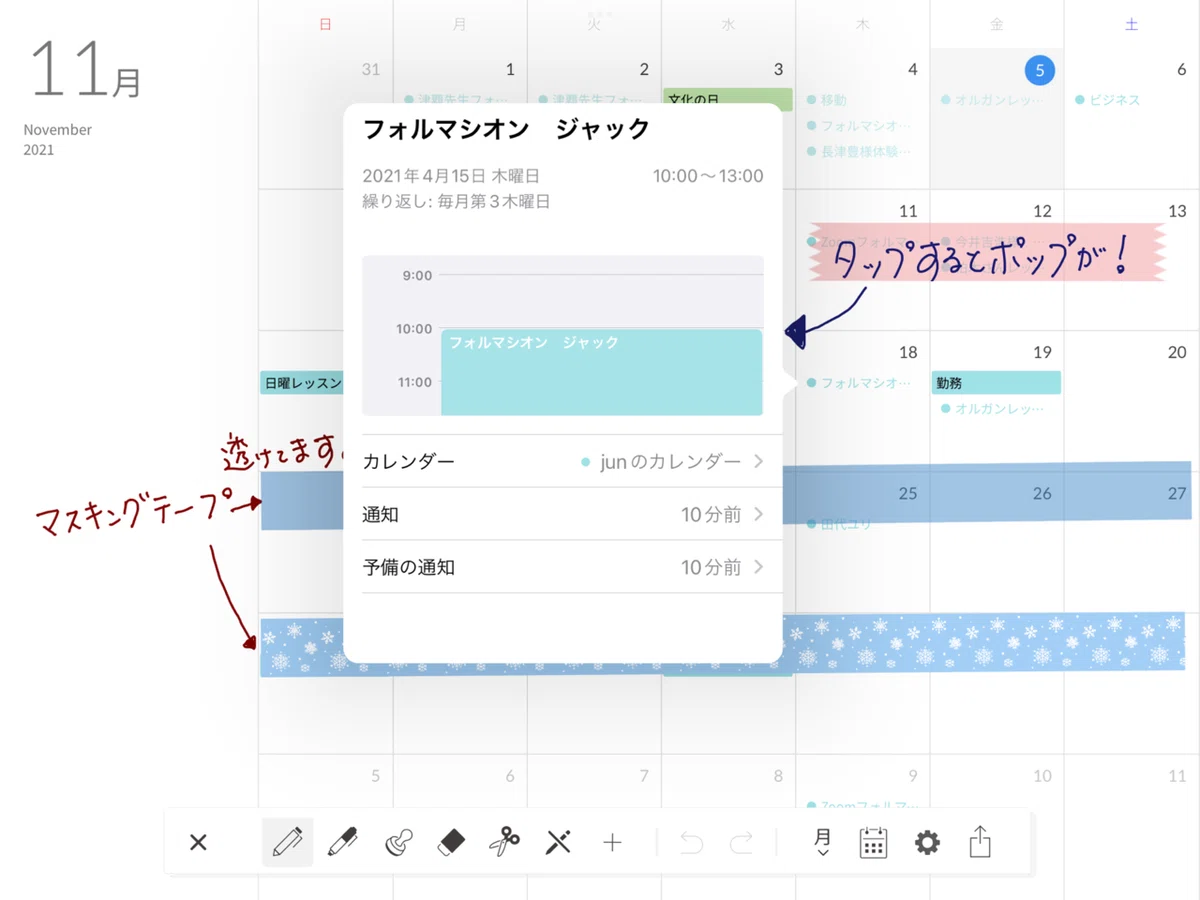The height and width of the screenshot is (900, 1200).
Task: Tap the repeat text 毎月第3木曜日
Action: click(494, 201)
